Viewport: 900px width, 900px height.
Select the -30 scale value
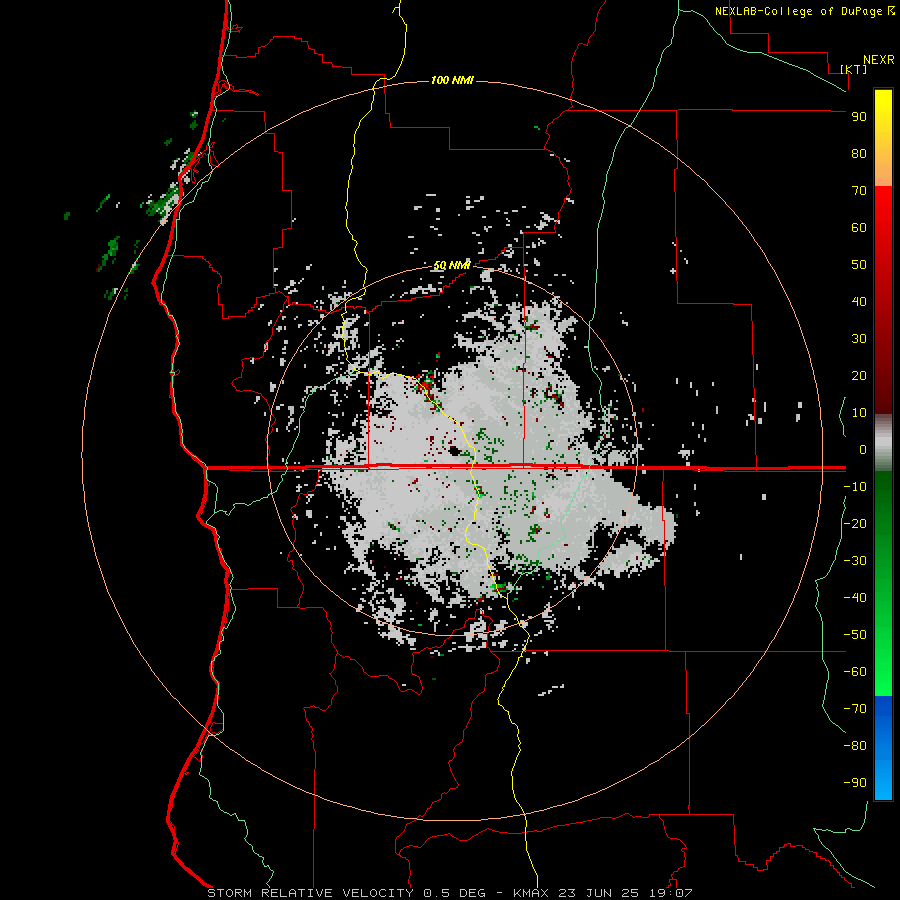coord(855,561)
